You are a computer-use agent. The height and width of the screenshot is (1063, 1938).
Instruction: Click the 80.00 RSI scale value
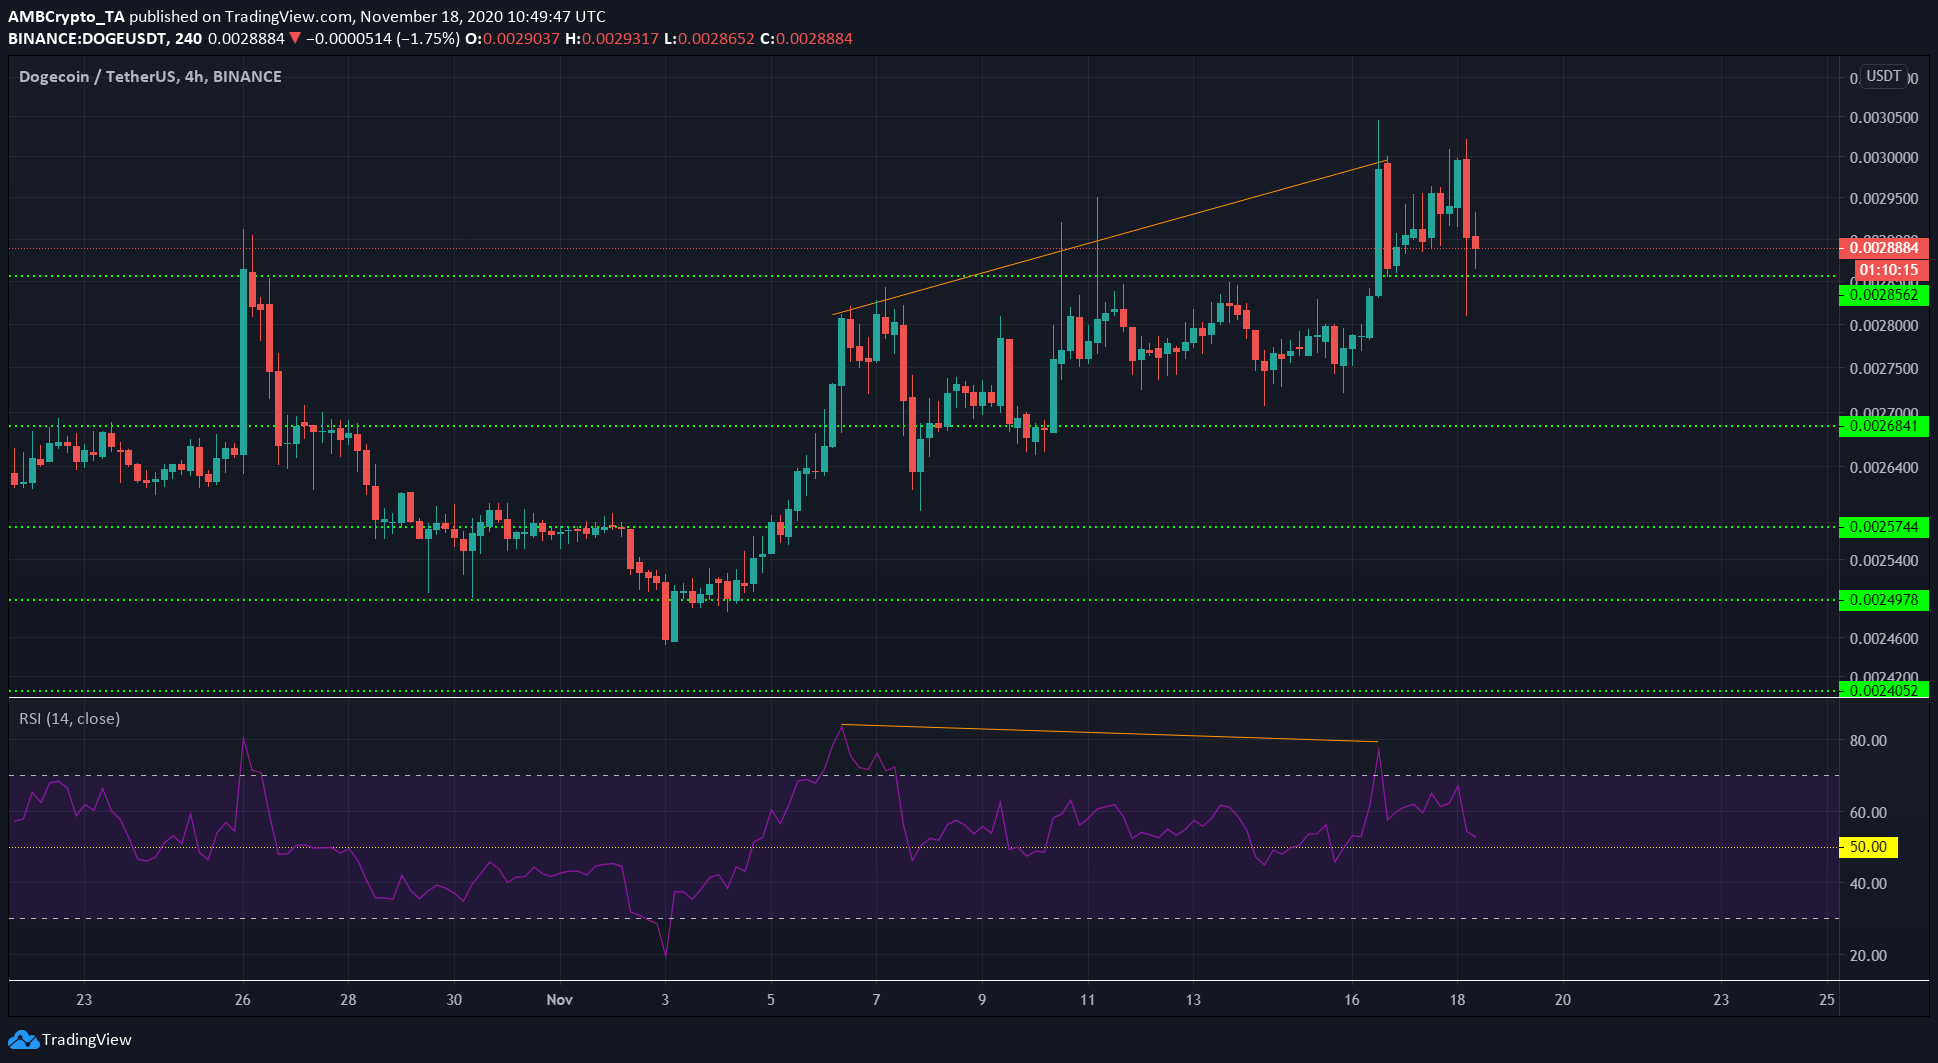1868,741
